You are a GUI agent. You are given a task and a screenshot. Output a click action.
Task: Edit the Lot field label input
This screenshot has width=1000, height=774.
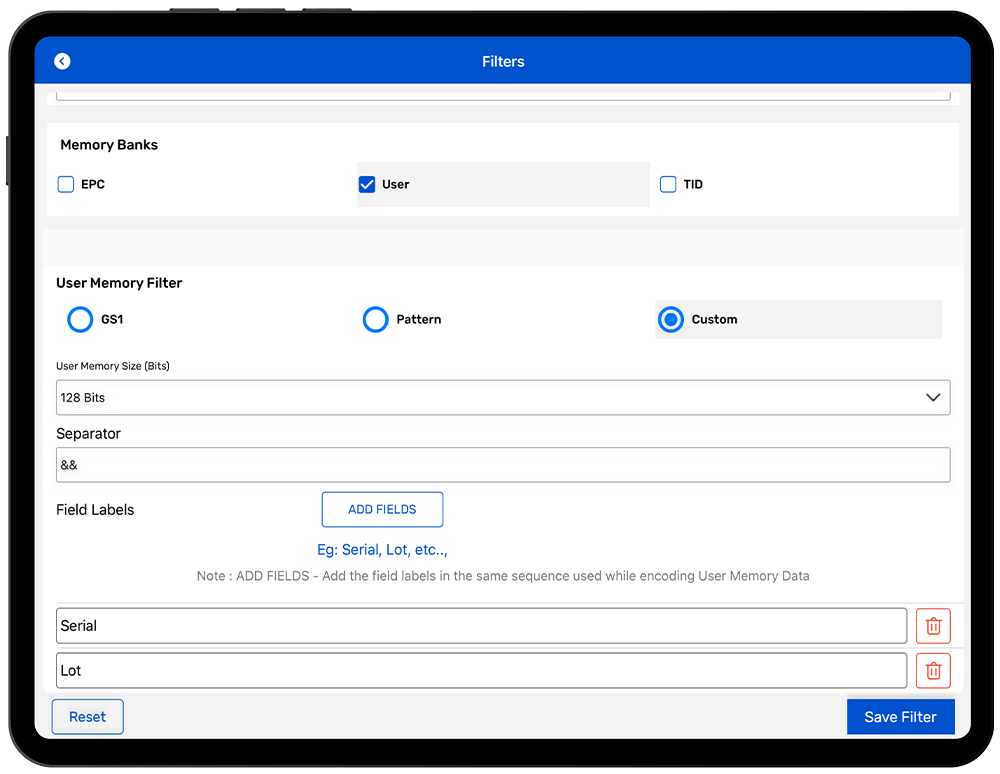point(480,671)
